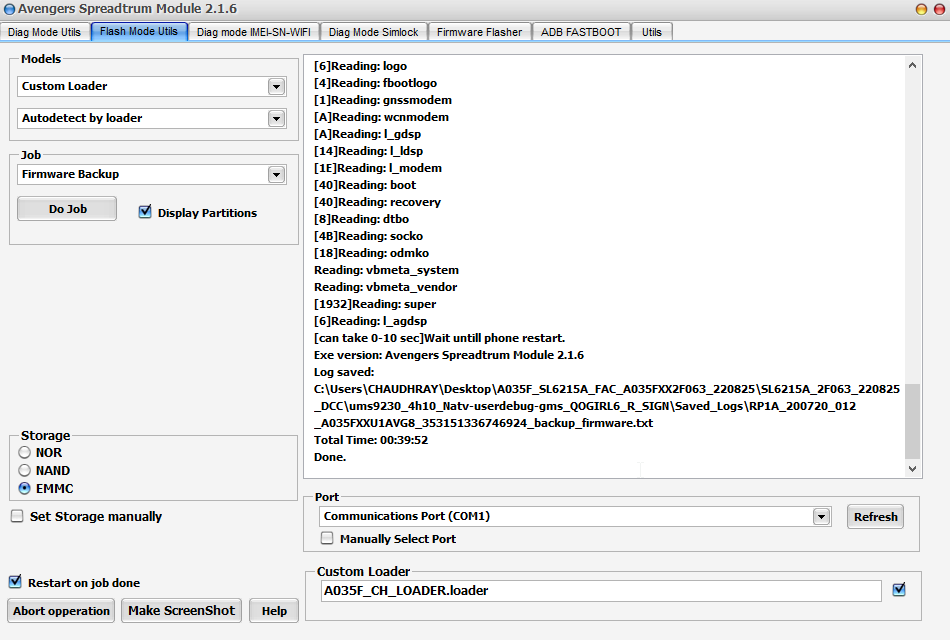Click the 'Exe version' log line
This screenshot has height=640, width=950.
449,355
